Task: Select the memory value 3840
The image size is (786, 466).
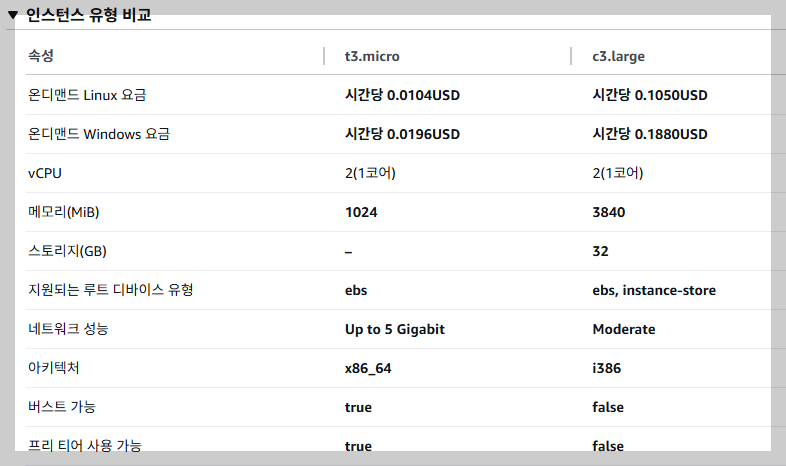Action: tap(609, 212)
